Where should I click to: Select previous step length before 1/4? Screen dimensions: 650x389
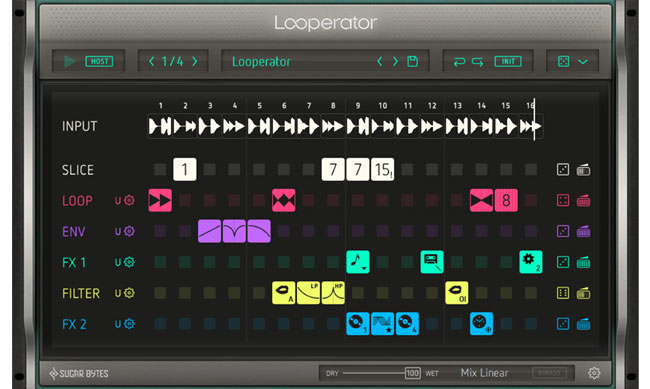[x=152, y=61]
